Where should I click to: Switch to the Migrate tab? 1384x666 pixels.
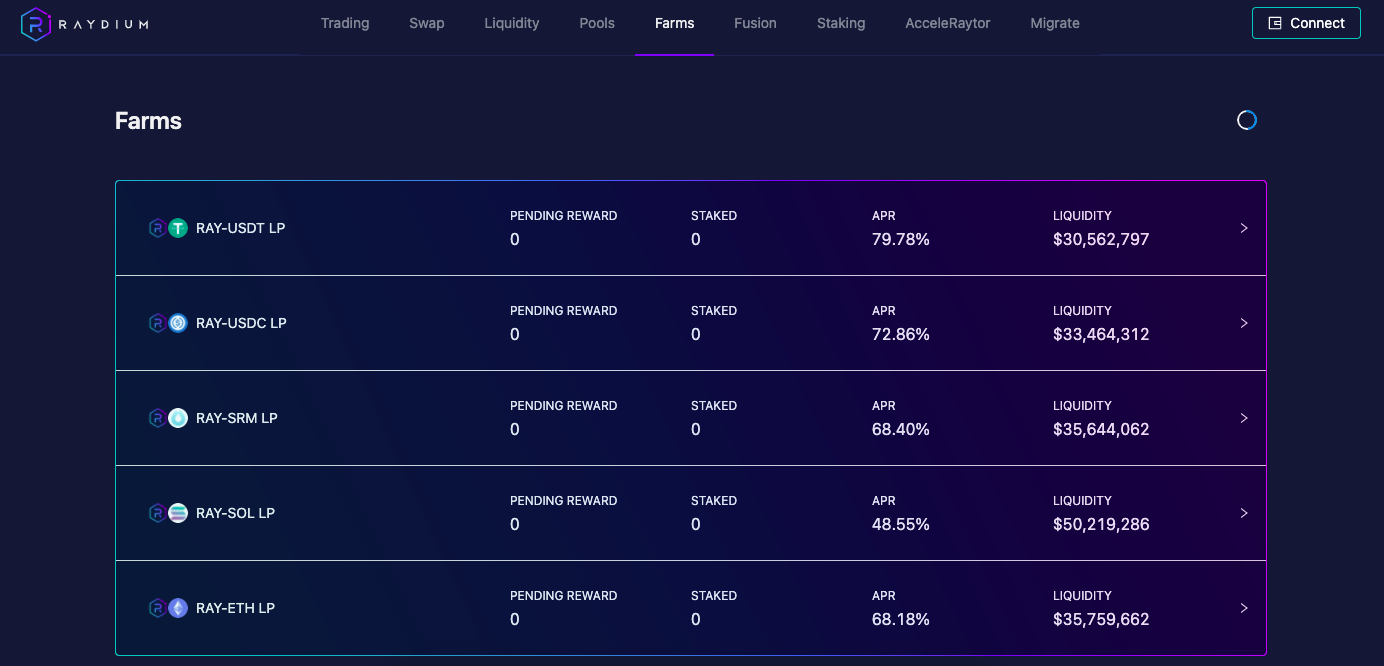pos(1055,23)
